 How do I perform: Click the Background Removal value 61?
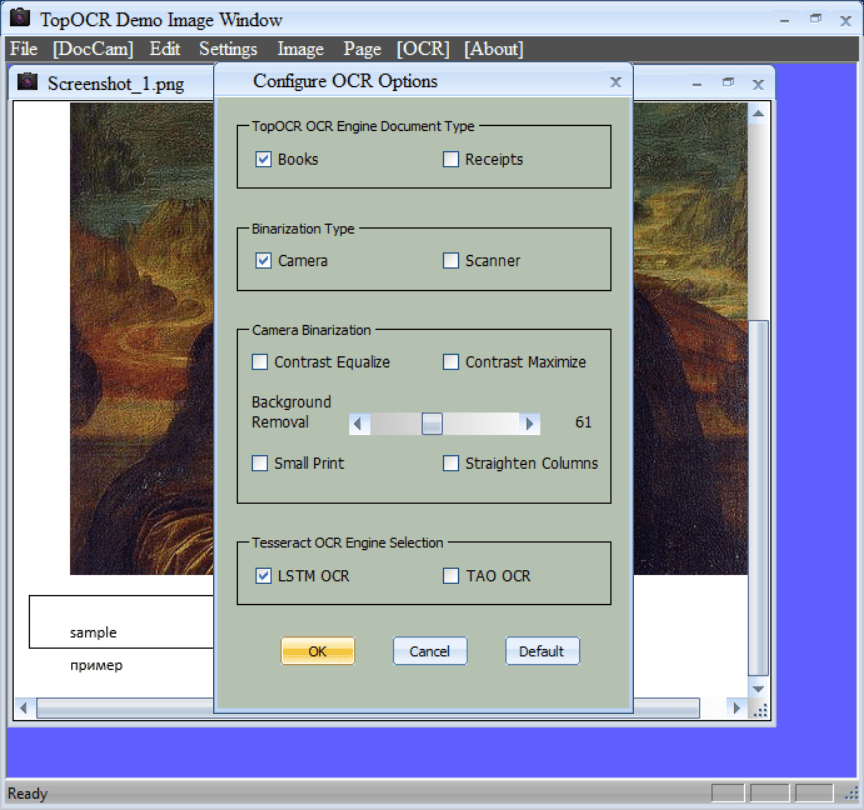(x=583, y=423)
